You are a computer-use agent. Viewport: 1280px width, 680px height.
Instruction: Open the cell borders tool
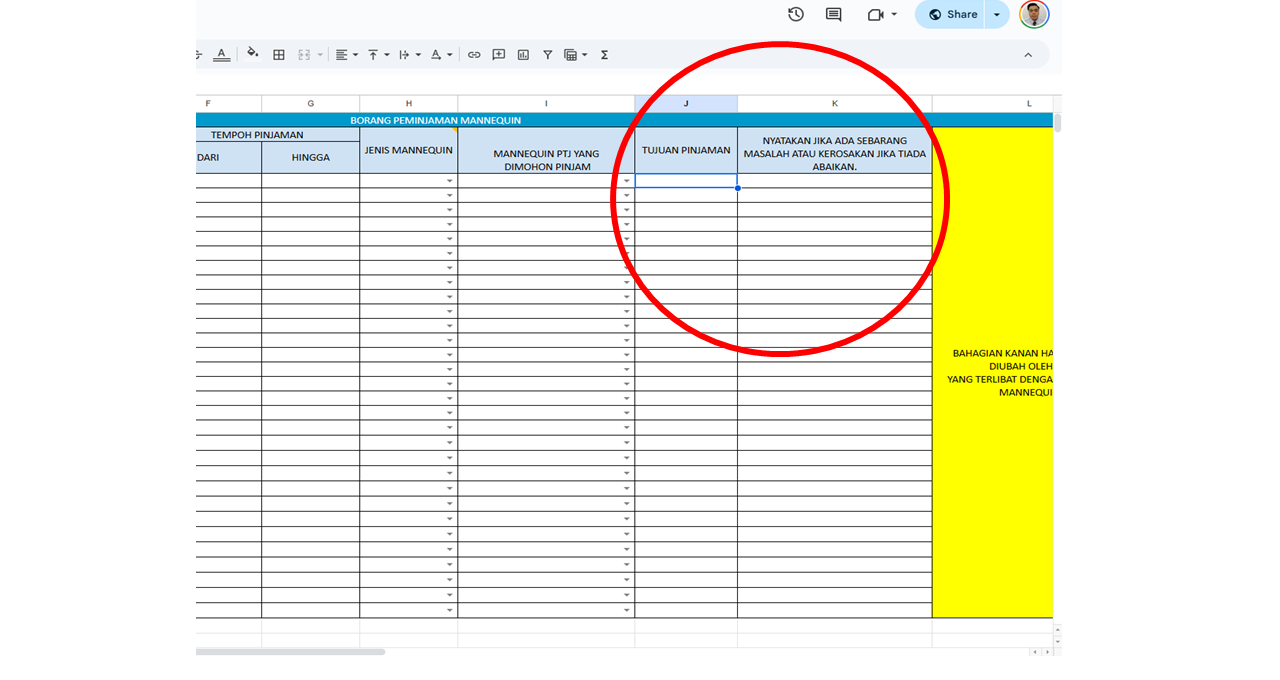coord(279,55)
